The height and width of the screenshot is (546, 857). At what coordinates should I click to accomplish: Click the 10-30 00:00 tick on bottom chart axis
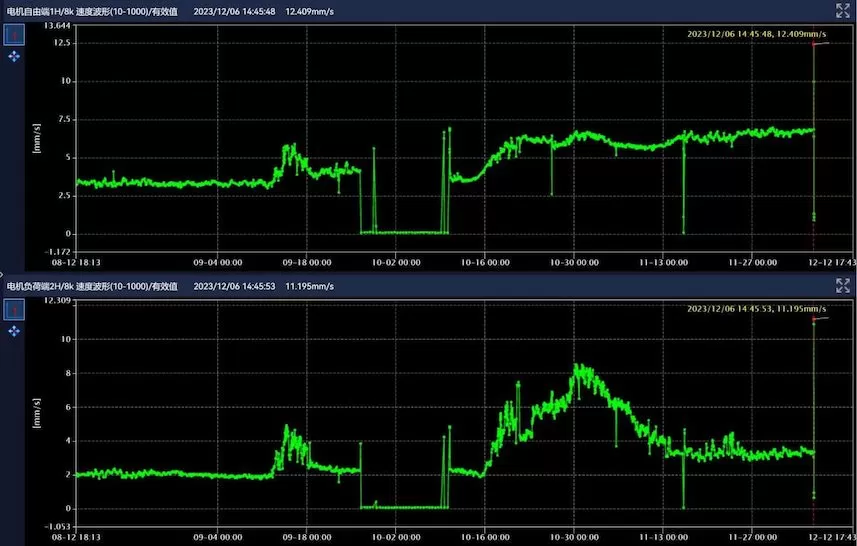(x=574, y=537)
